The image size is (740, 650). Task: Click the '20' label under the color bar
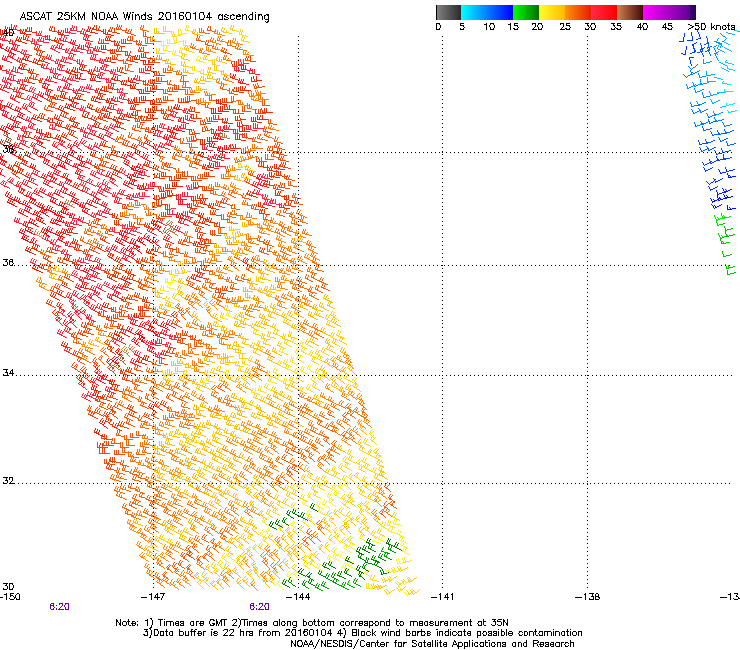point(537,26)
